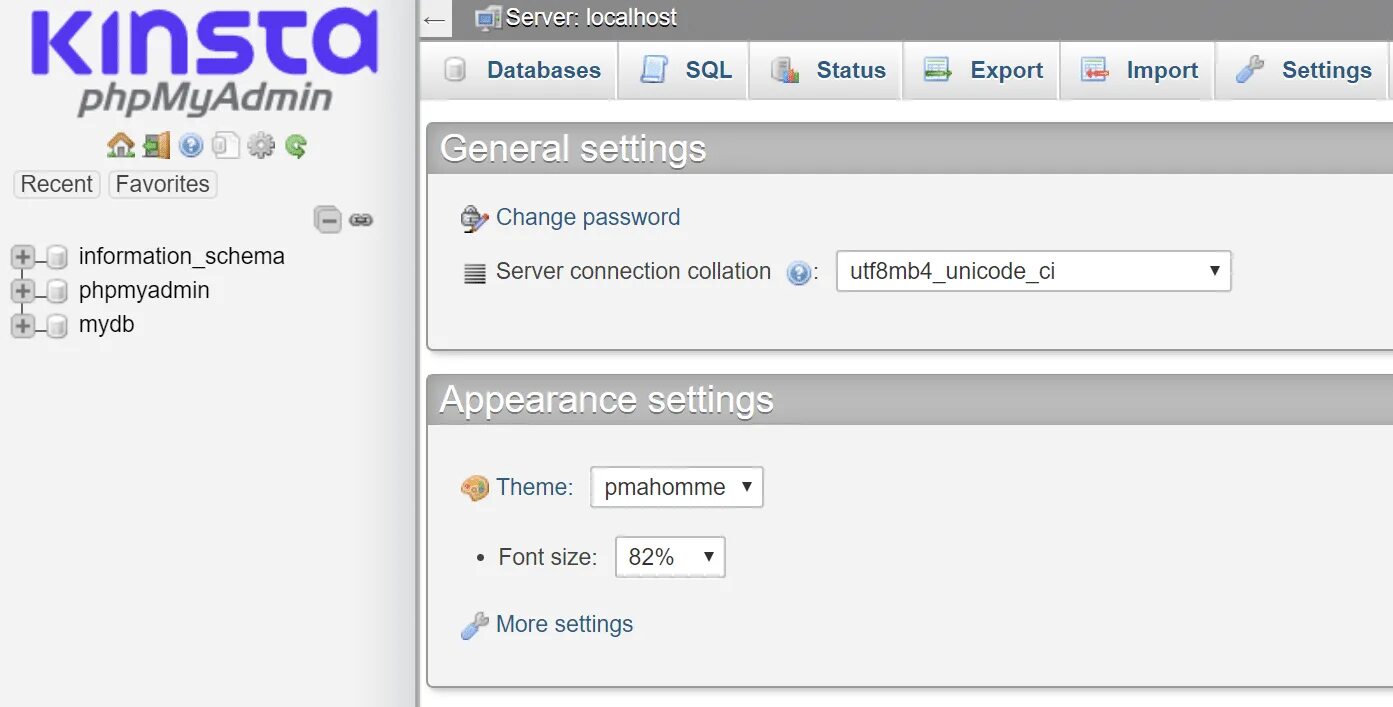The image size is (1393, 707).
Task: Open the Server connection collation dropdown
Action: [x=1033, y=271]
